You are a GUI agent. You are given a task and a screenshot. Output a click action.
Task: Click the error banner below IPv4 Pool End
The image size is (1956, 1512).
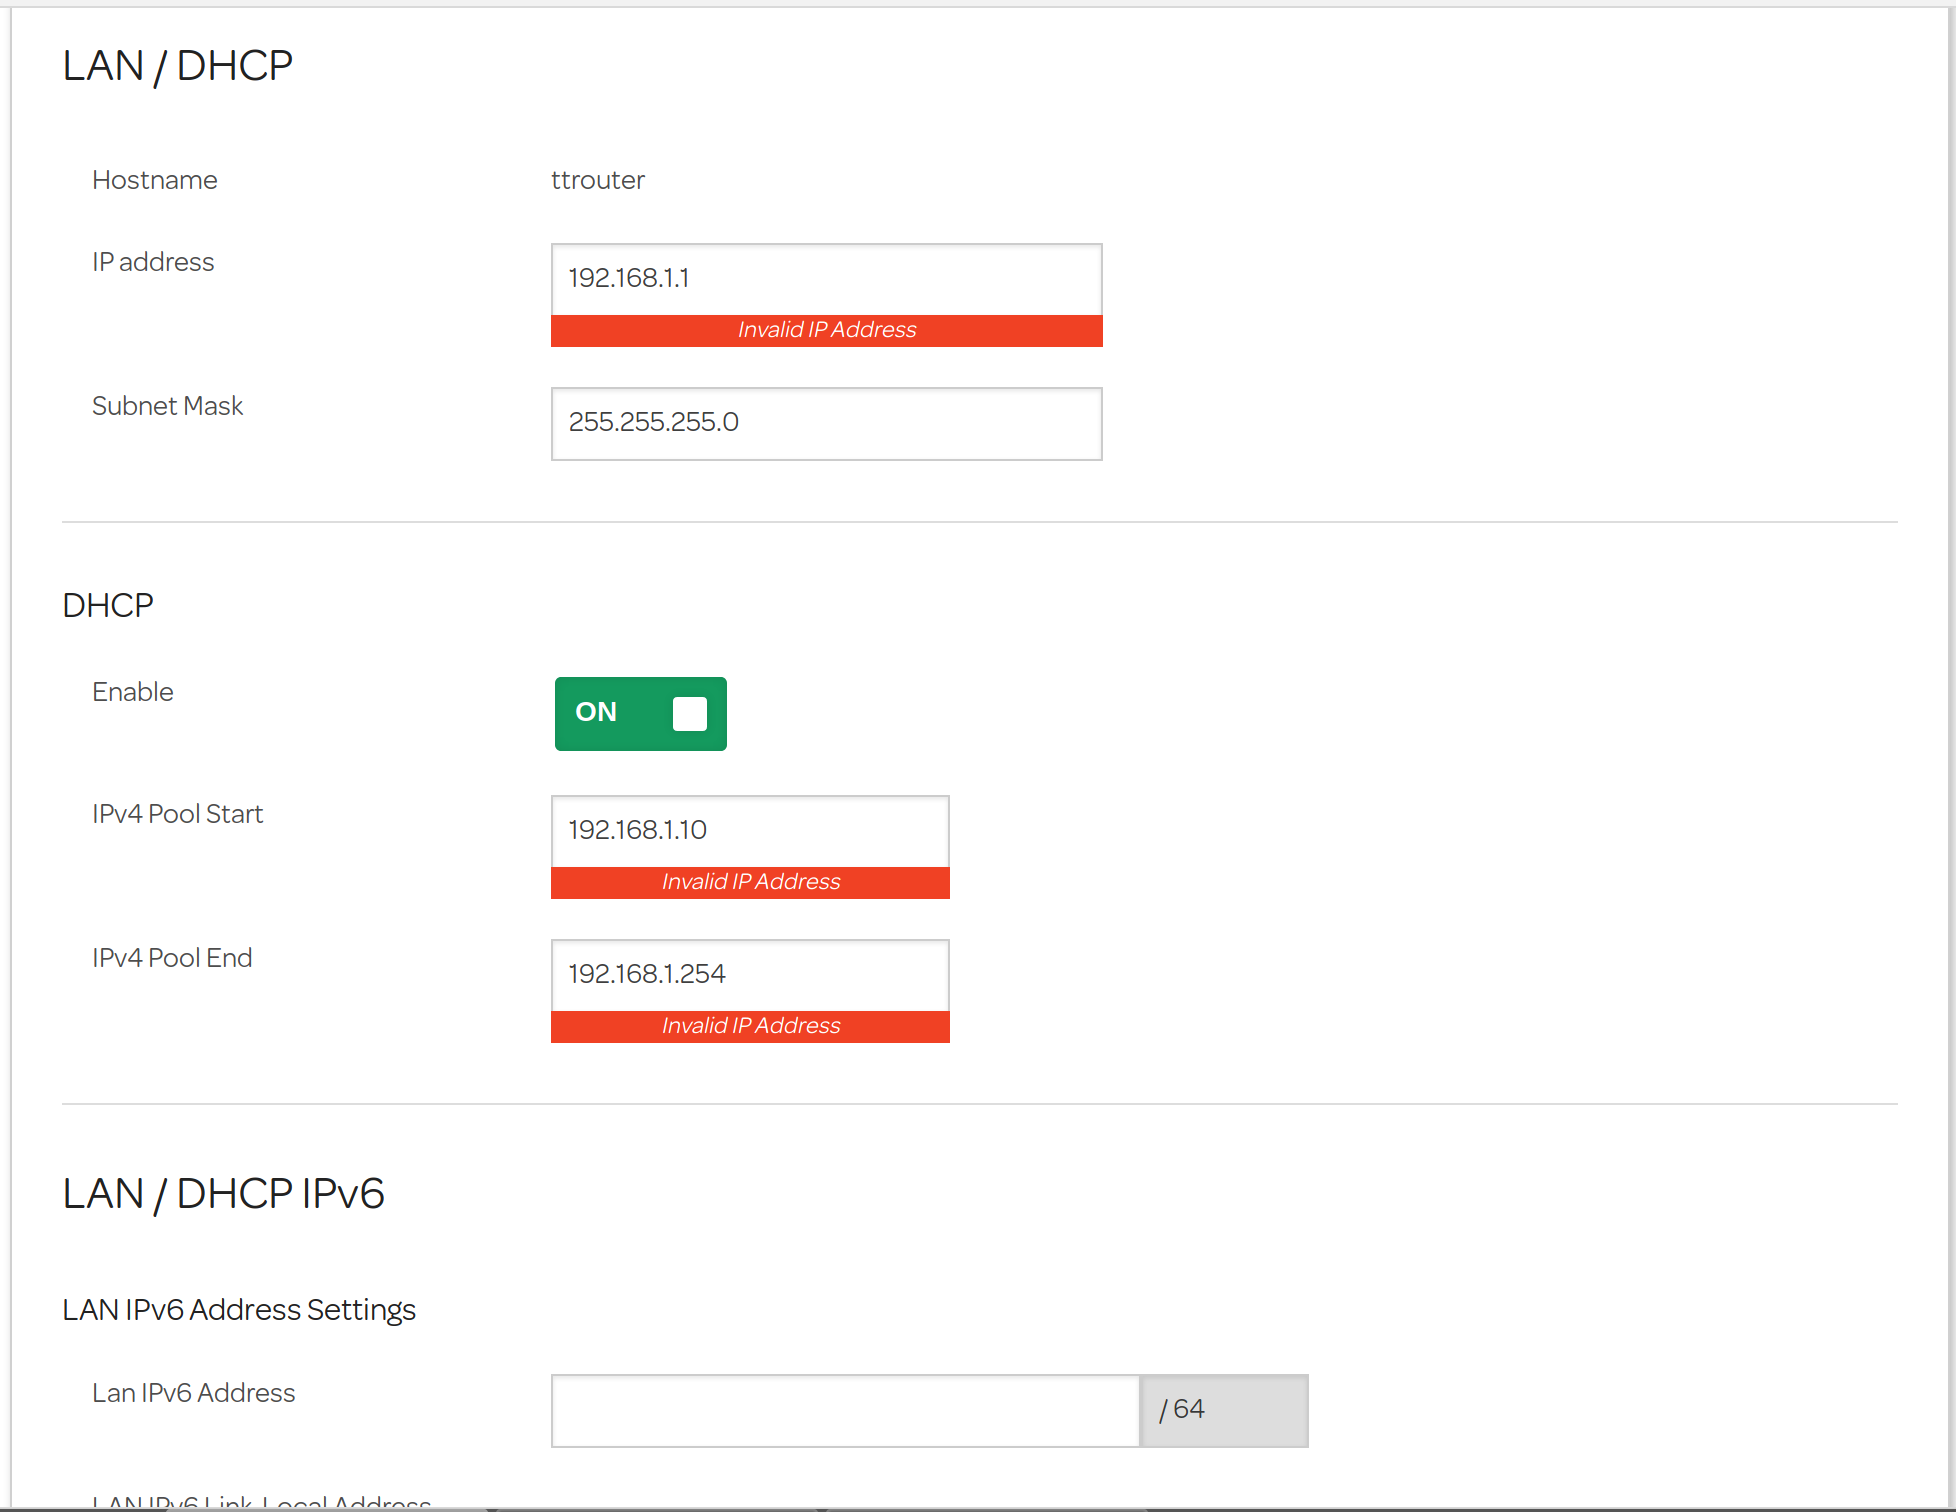pos(750,1026)
